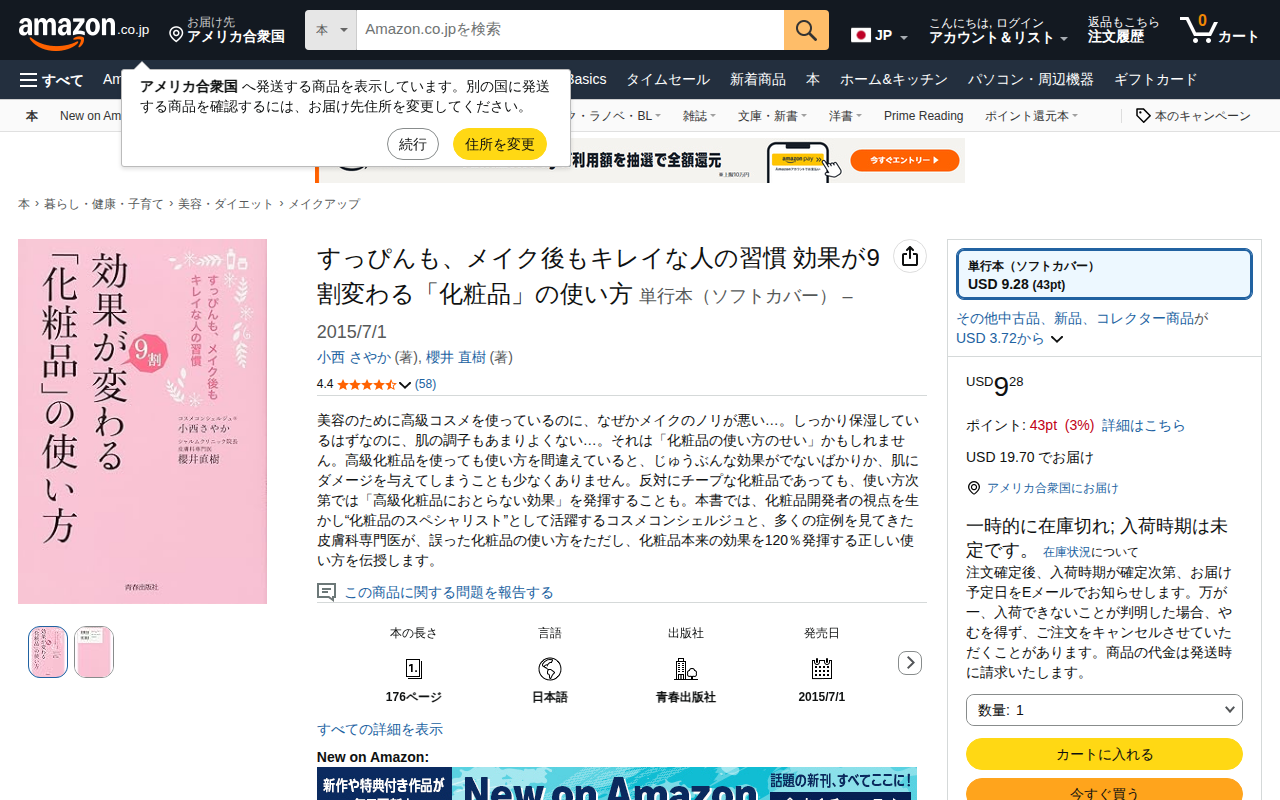The height and width of the screenshot is (800, 1280).
Task: Click the report problem speech bubble icon
Action: 326,592
